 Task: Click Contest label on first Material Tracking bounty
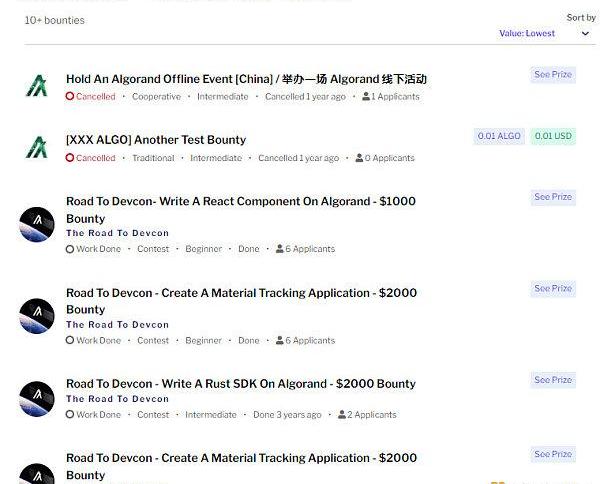click(153, 341)
